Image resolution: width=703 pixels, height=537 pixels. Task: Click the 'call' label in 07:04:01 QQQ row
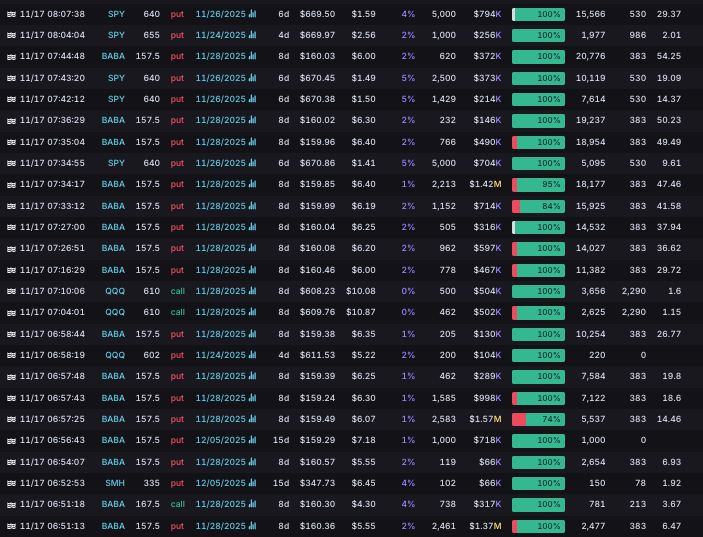178,312
